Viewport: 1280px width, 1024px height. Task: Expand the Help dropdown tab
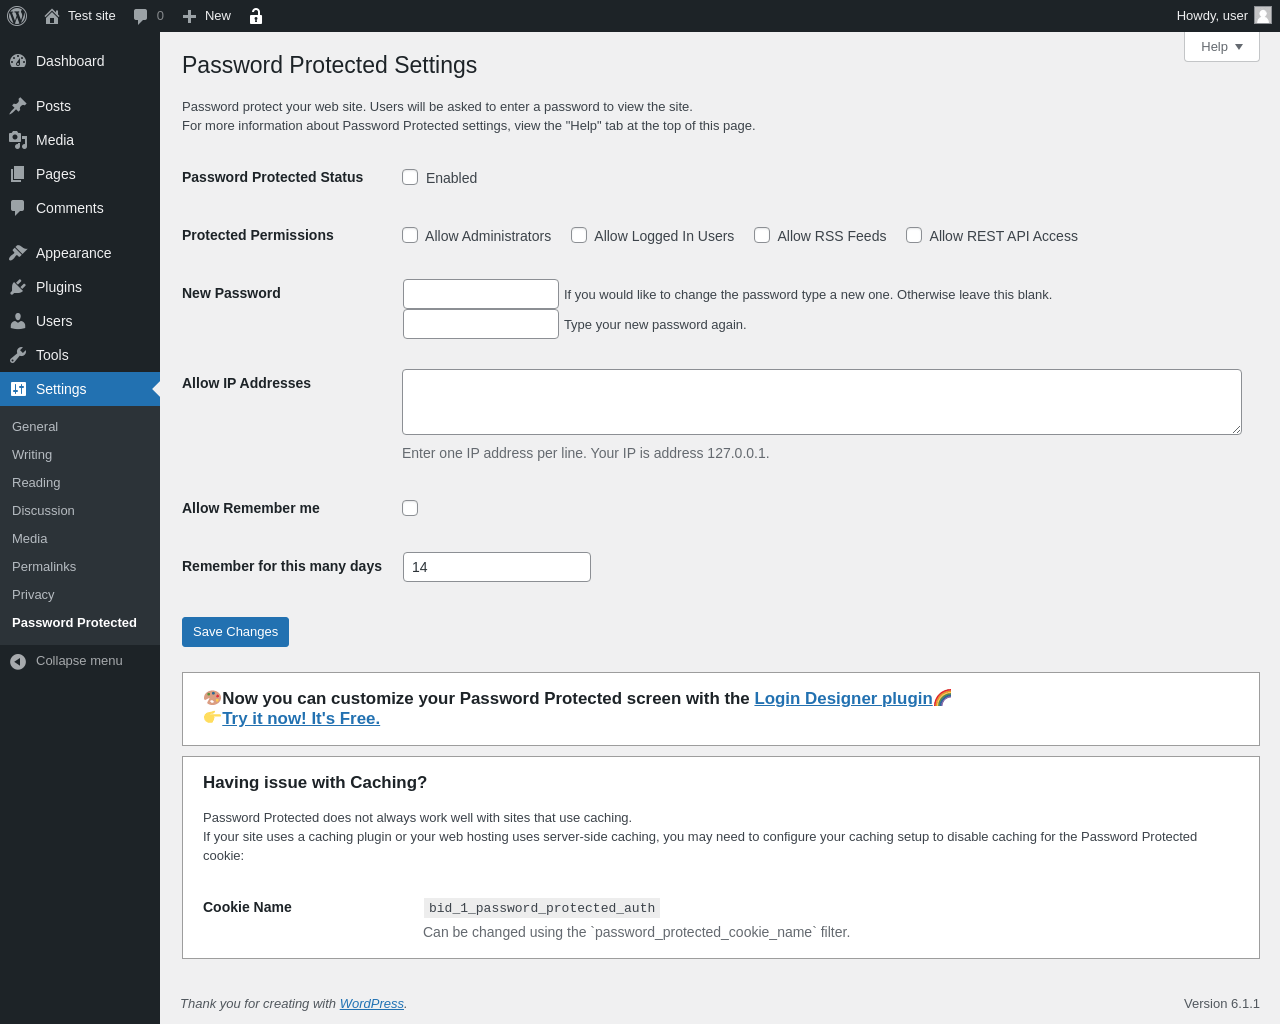(x=1221, y=47)
